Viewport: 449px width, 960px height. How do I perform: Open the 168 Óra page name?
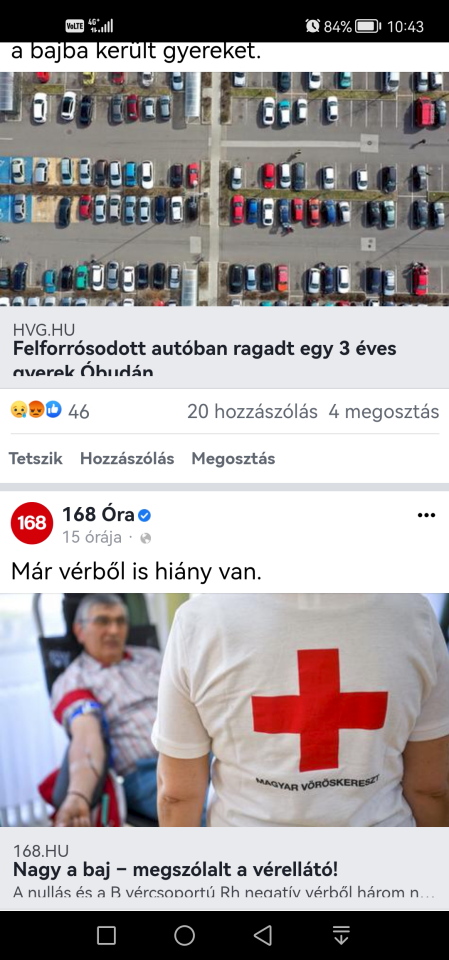98,515
